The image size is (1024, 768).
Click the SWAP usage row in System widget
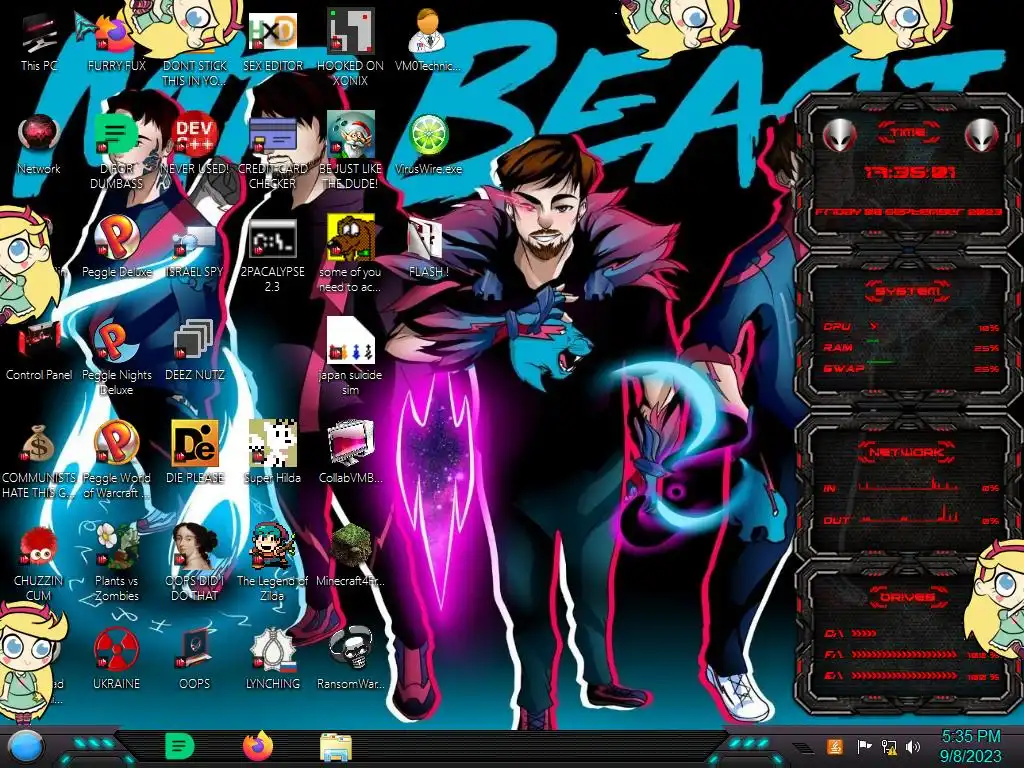pyautogui.click(x=910, y=368)
